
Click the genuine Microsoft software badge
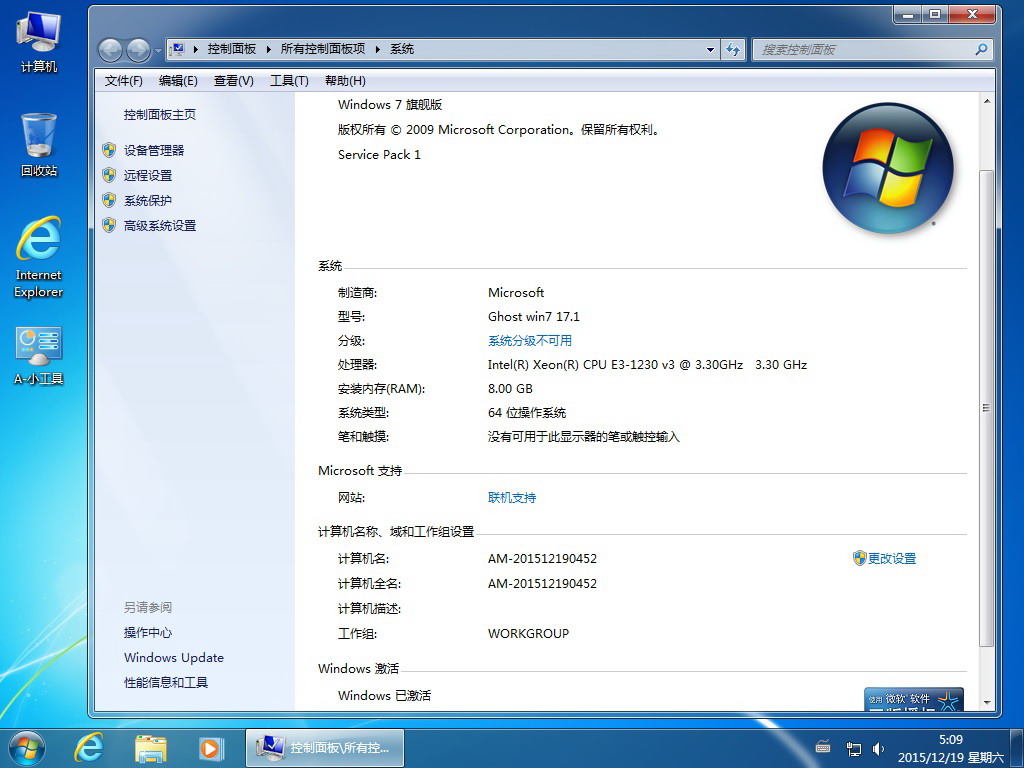(914, 699)
